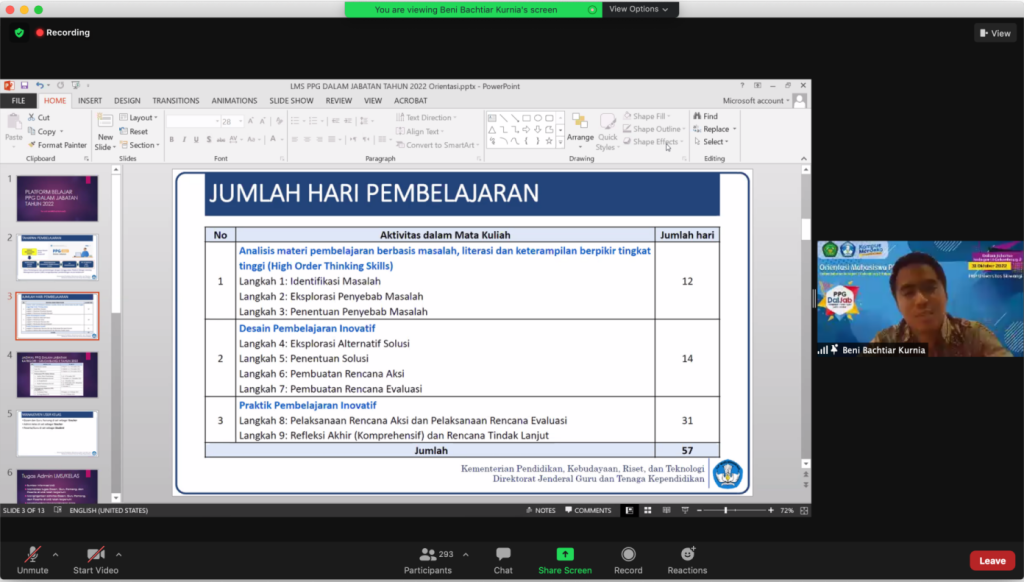Select slide 4 thumbnail in slide panel

(x=58, y=374)
